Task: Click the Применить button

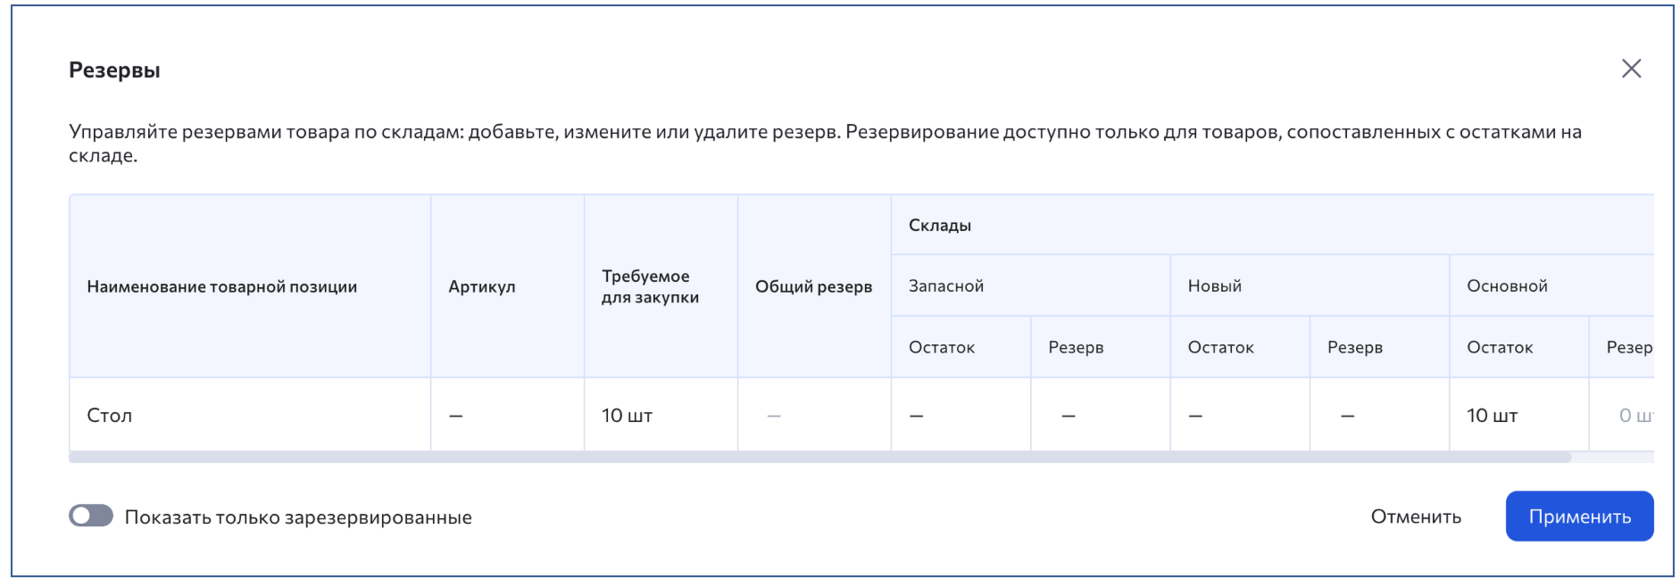Action: (1579, 516)
